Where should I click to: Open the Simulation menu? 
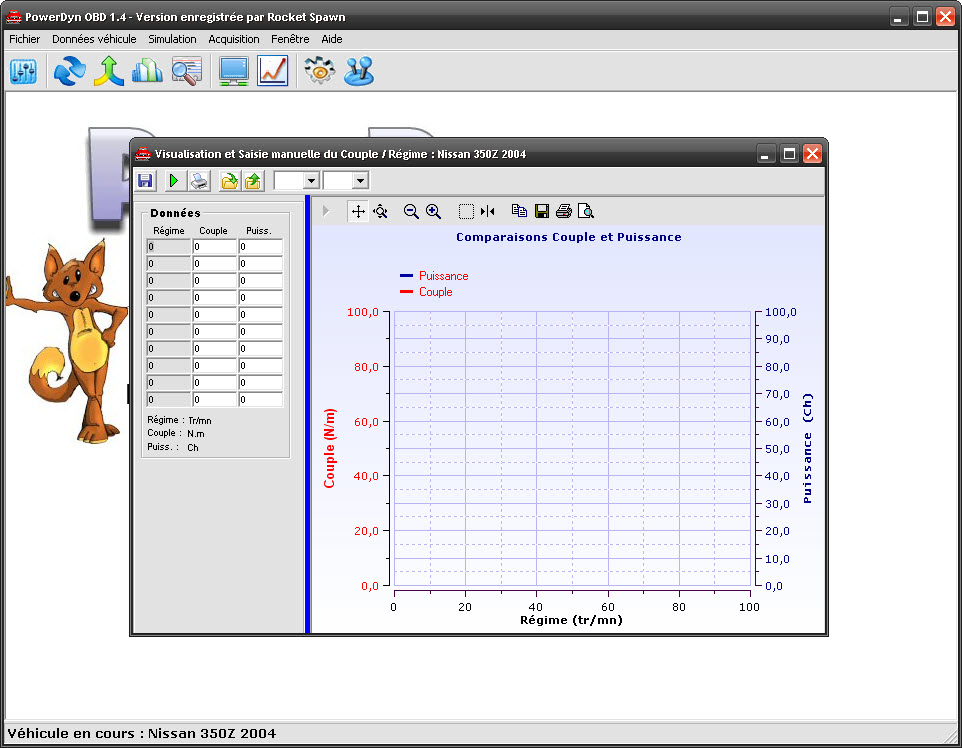click(172, 39)
